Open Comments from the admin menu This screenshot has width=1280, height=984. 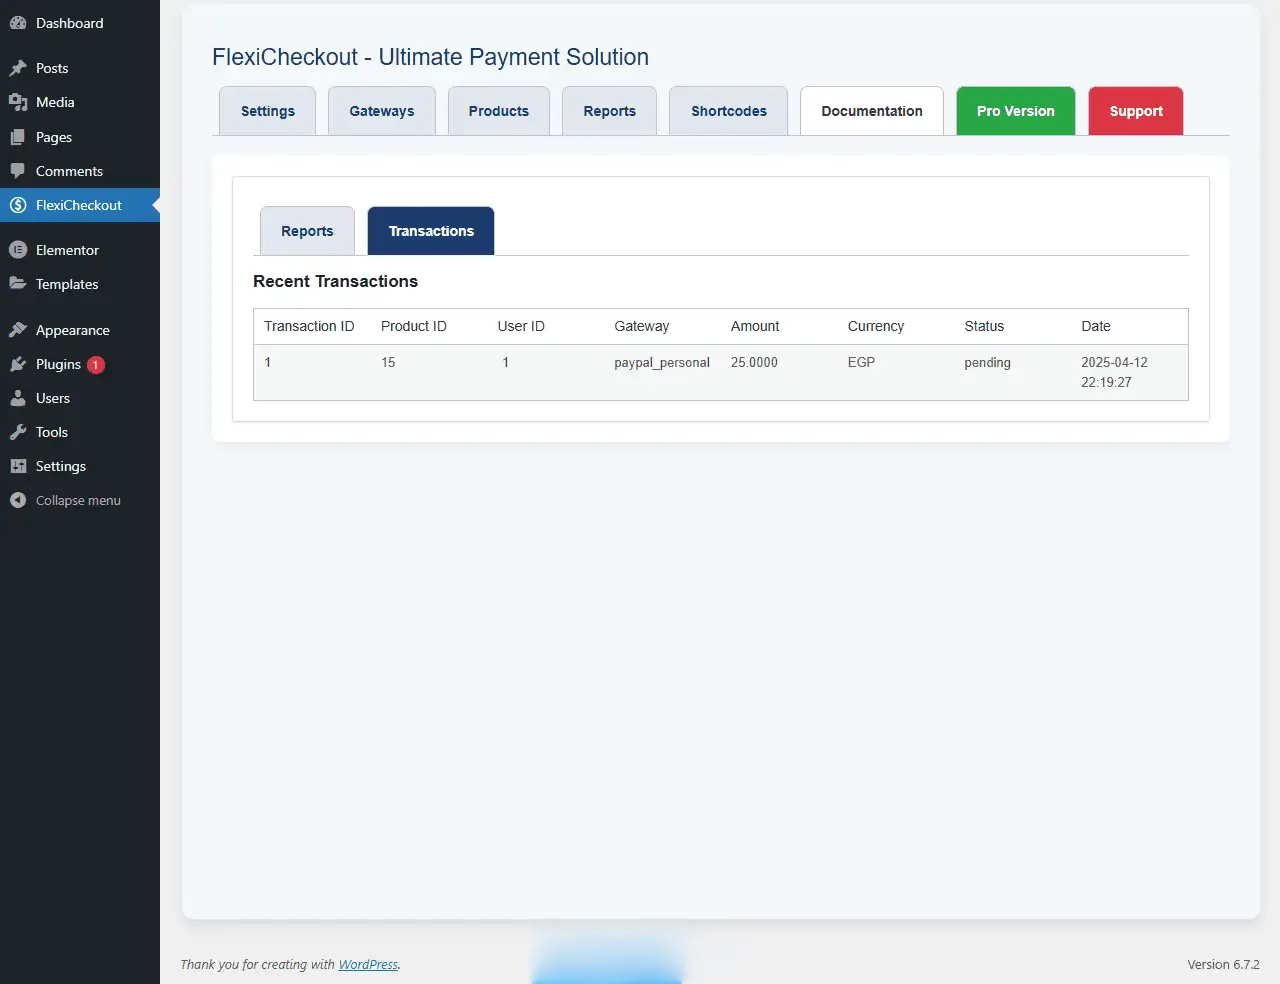tap(80, 171)
